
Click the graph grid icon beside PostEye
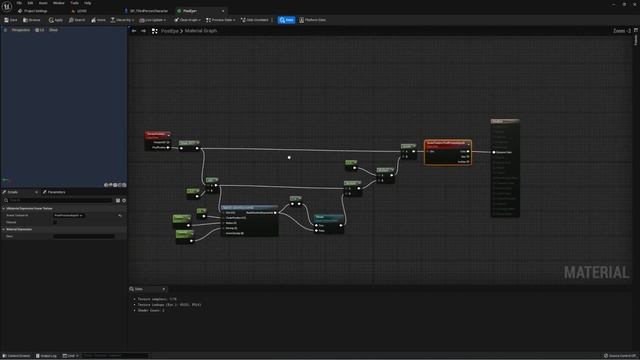click(x=155, y=31)
